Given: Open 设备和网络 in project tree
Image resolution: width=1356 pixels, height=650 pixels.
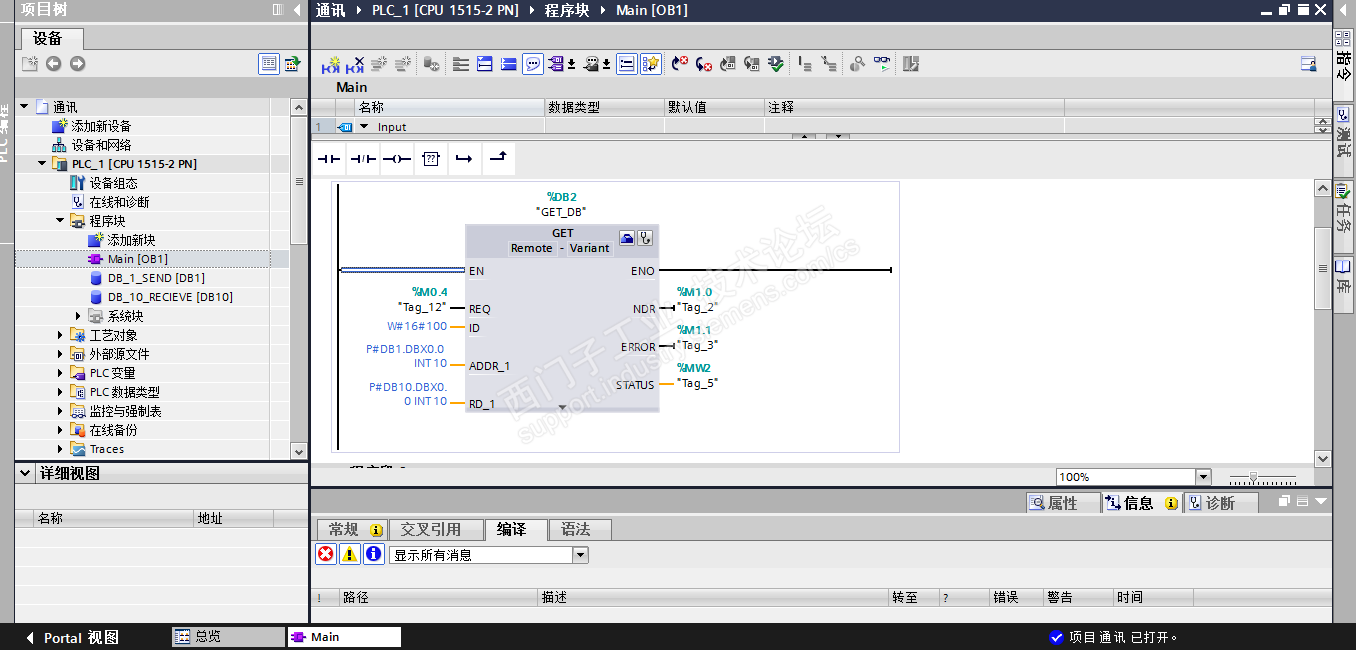Looking at the screenshot, I should click(x=101, y=145).
